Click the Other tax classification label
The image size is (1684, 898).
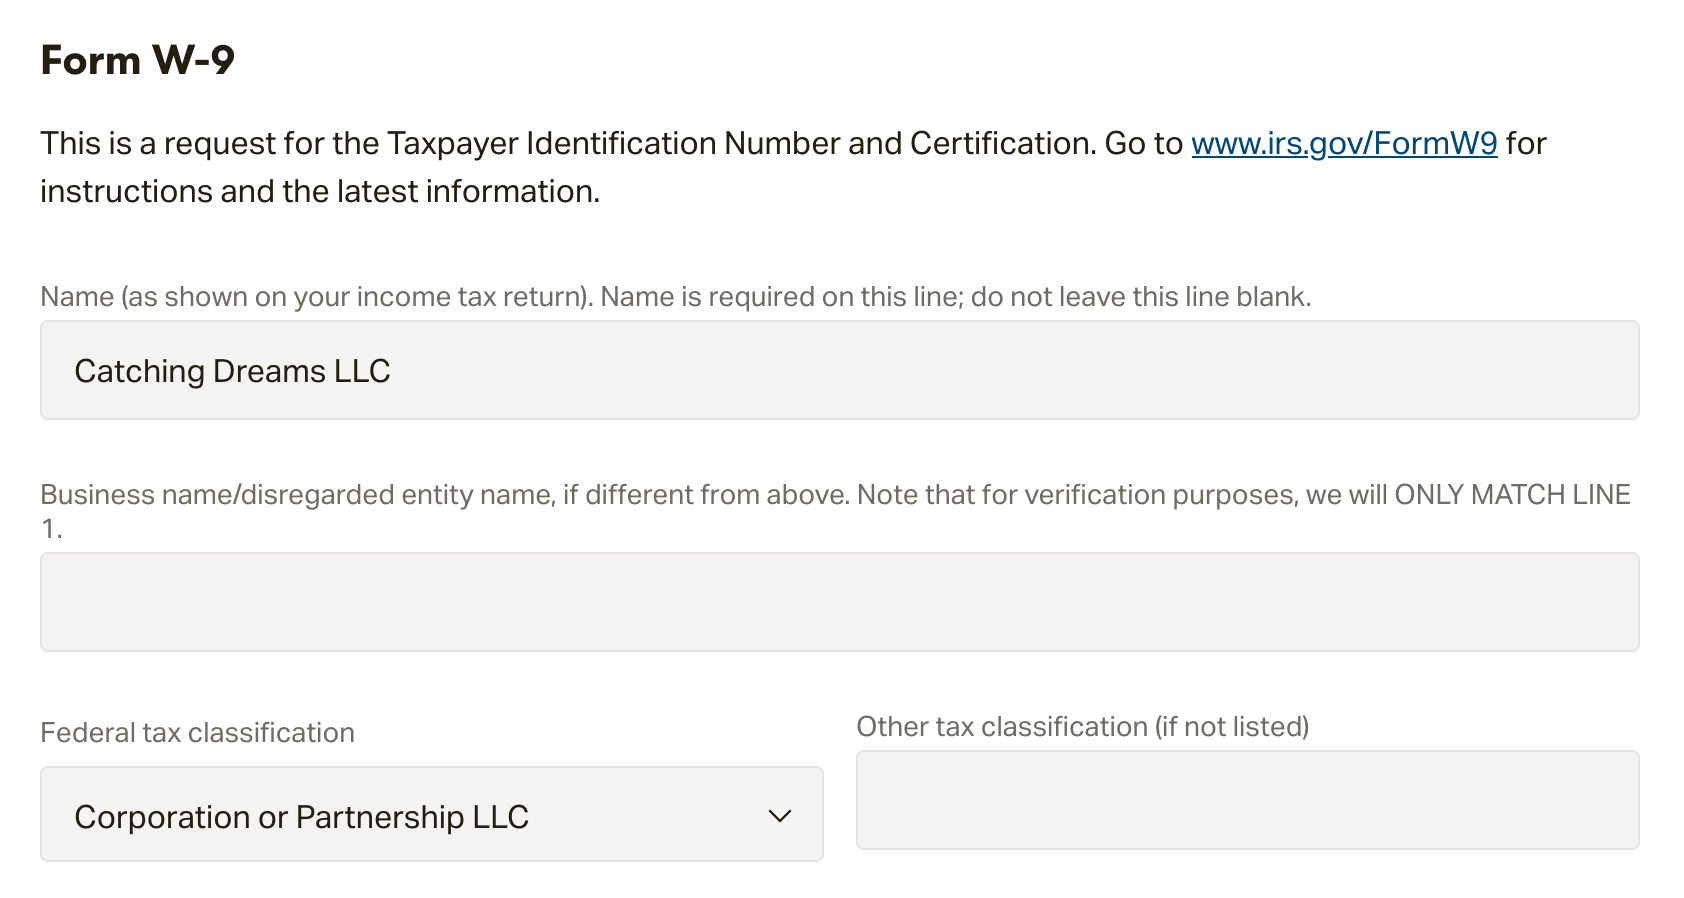point(1082,726)
